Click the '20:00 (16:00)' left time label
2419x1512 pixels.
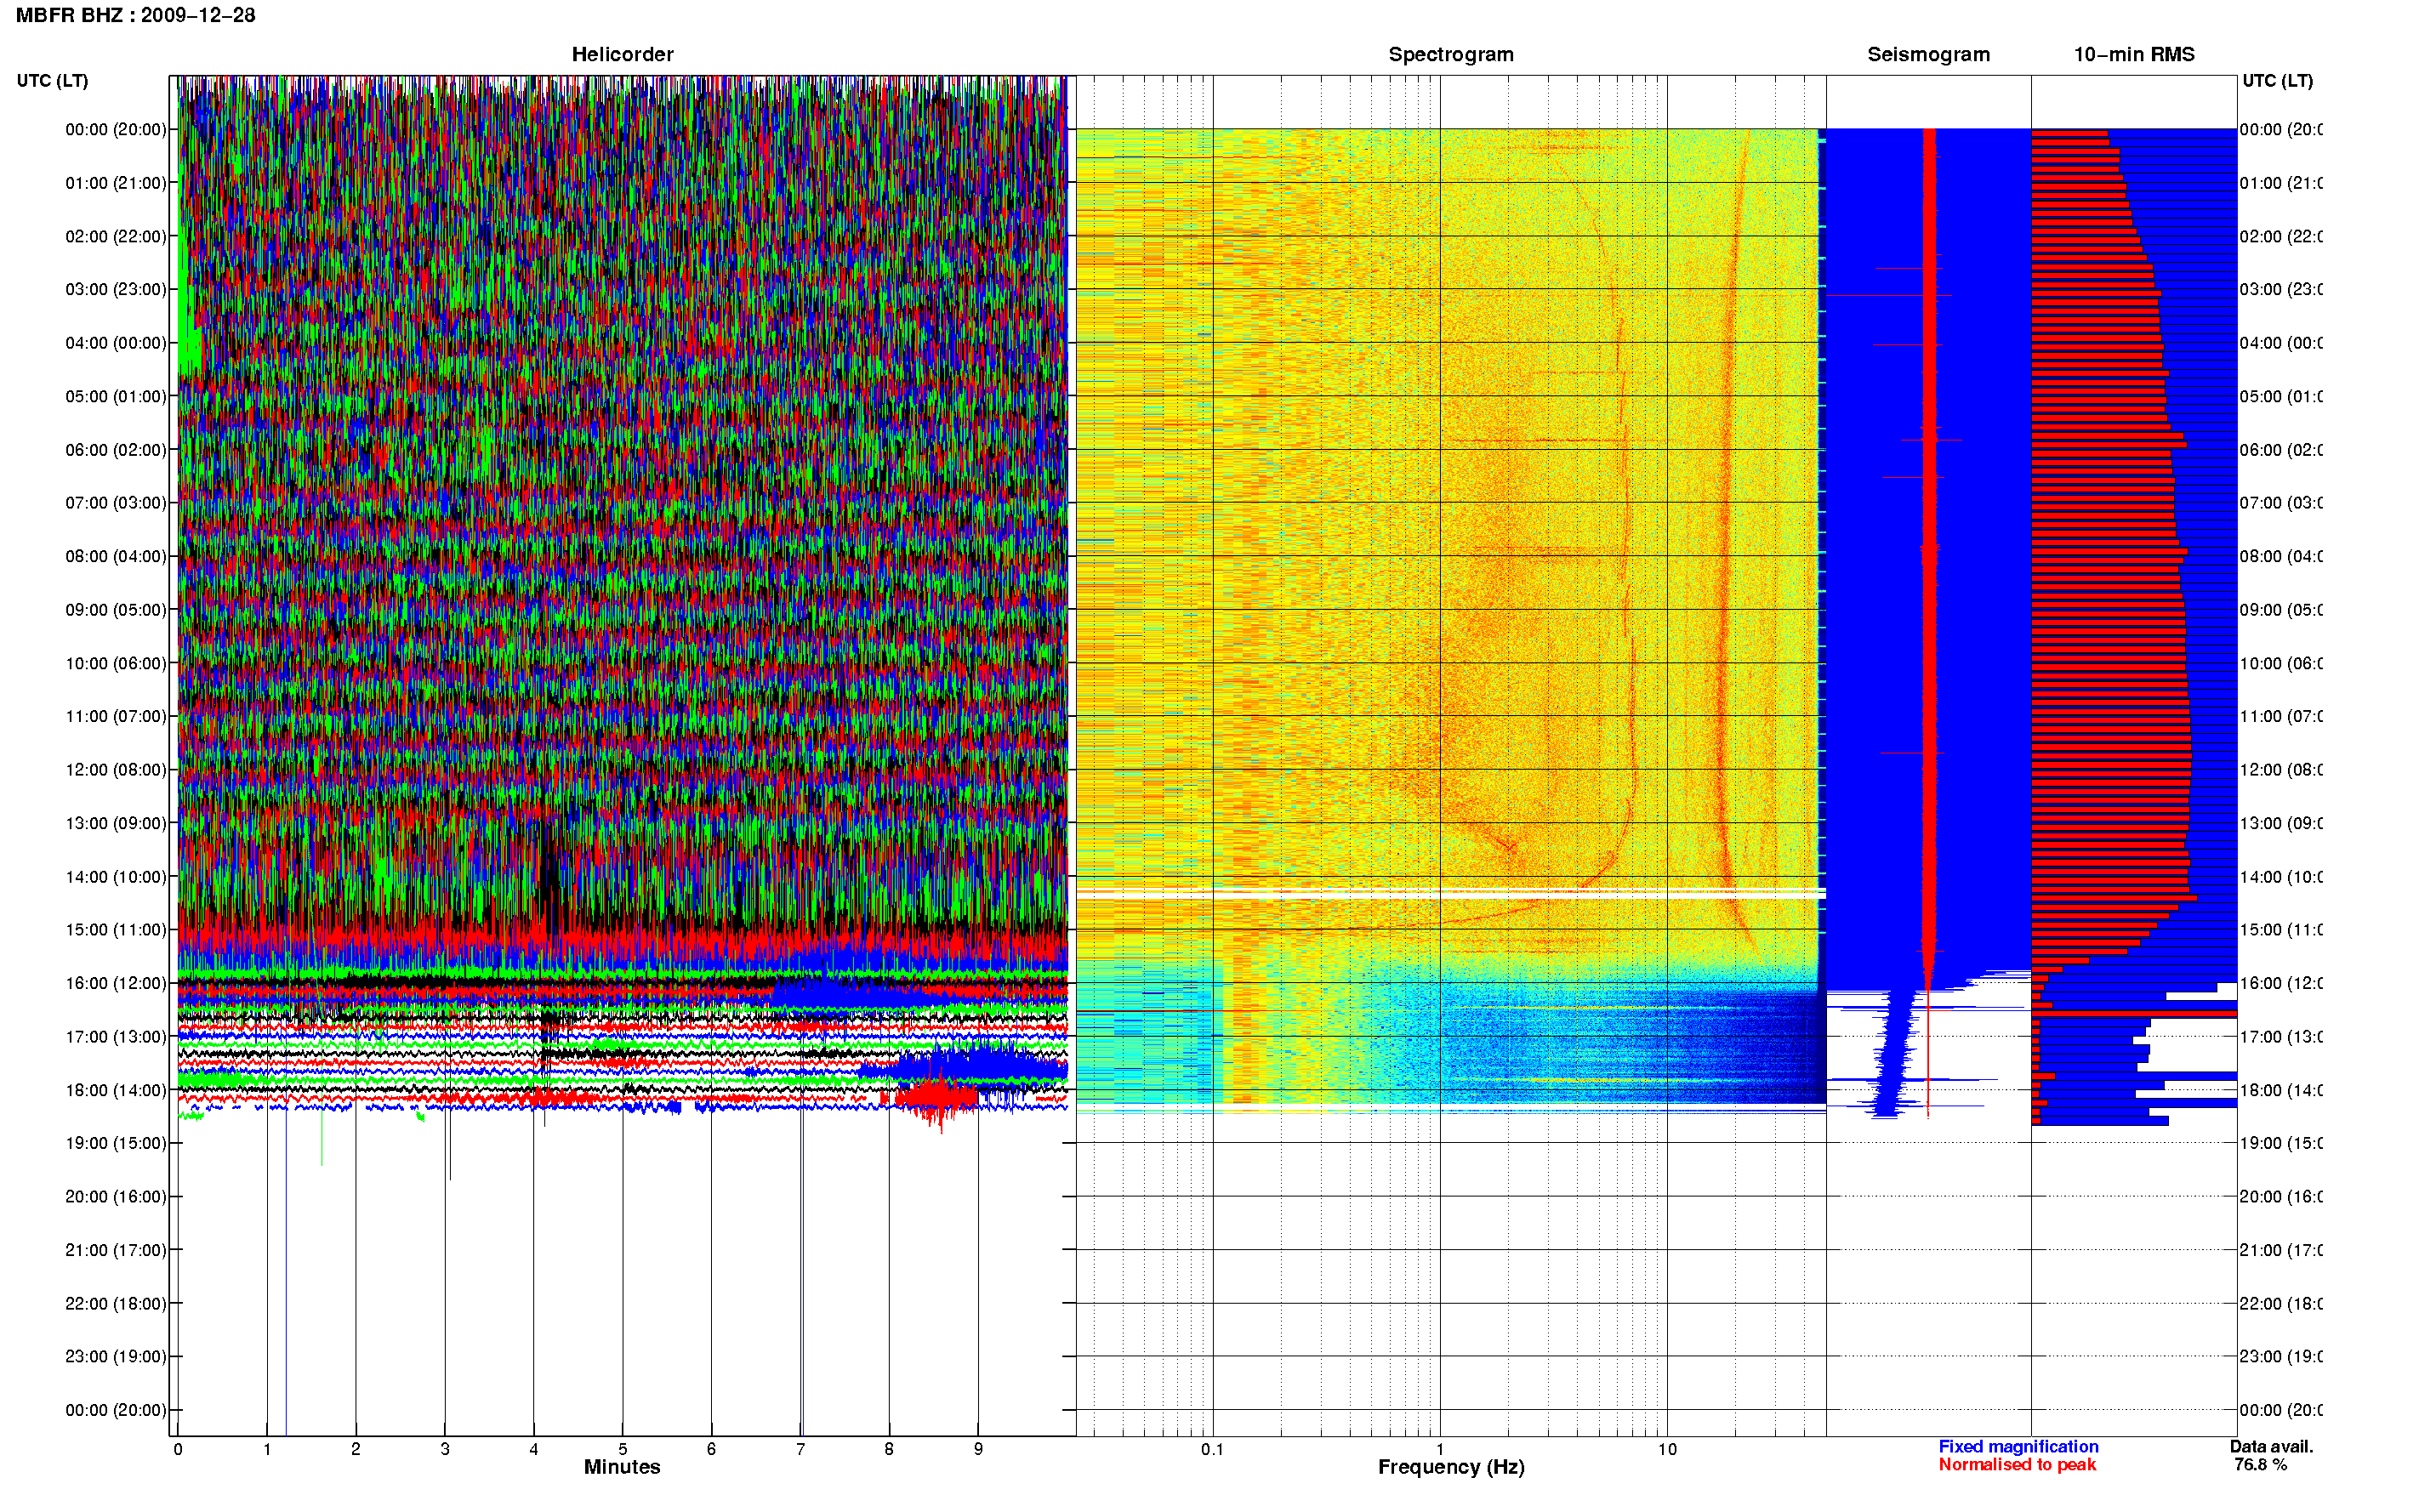tap(116, 1196)
